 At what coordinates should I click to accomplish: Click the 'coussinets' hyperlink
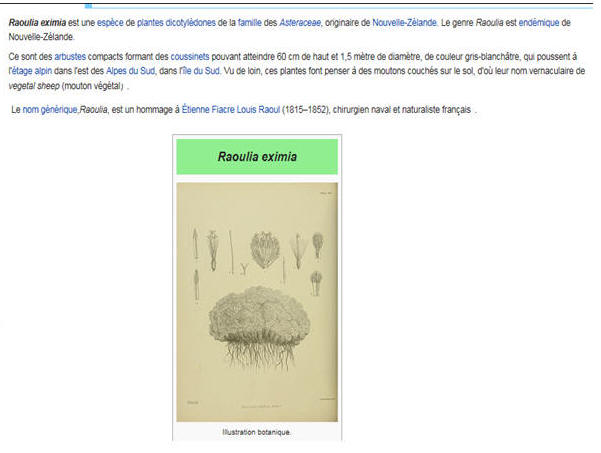point(189,58)
